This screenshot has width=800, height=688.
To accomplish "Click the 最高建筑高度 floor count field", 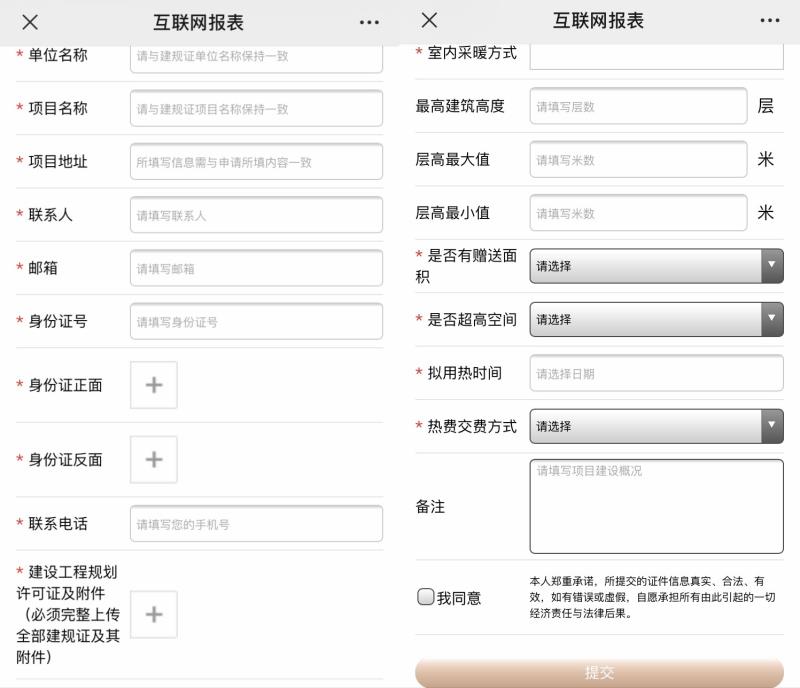I will pos(637,105).
